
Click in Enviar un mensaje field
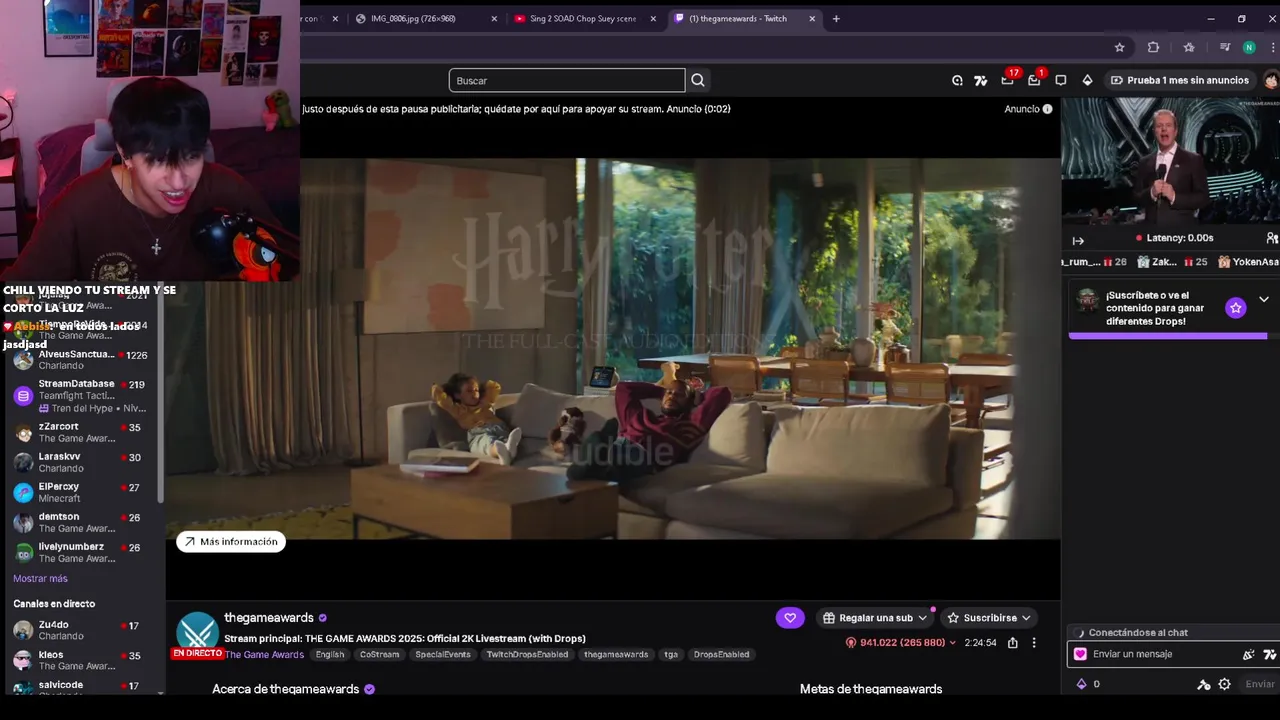[x=1158, y=654]
